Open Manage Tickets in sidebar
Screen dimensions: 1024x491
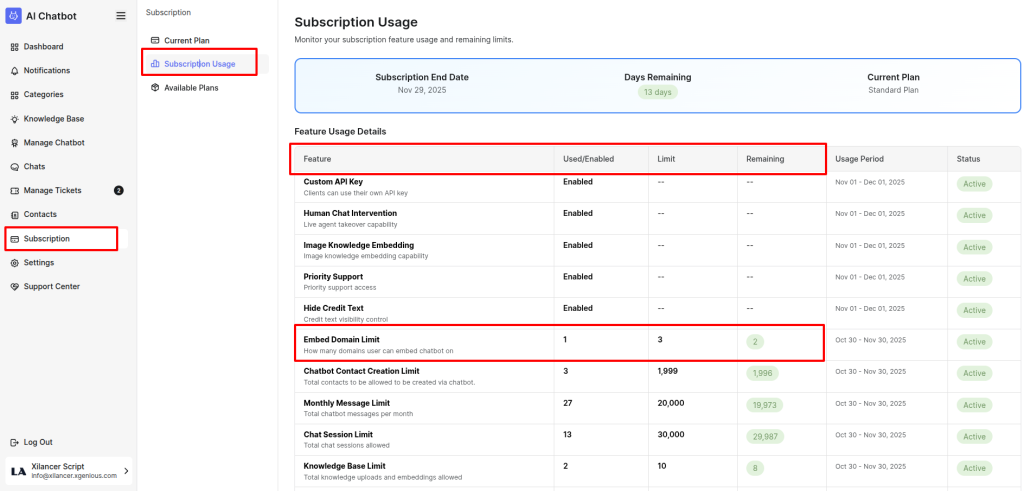(x=52, y=191)
